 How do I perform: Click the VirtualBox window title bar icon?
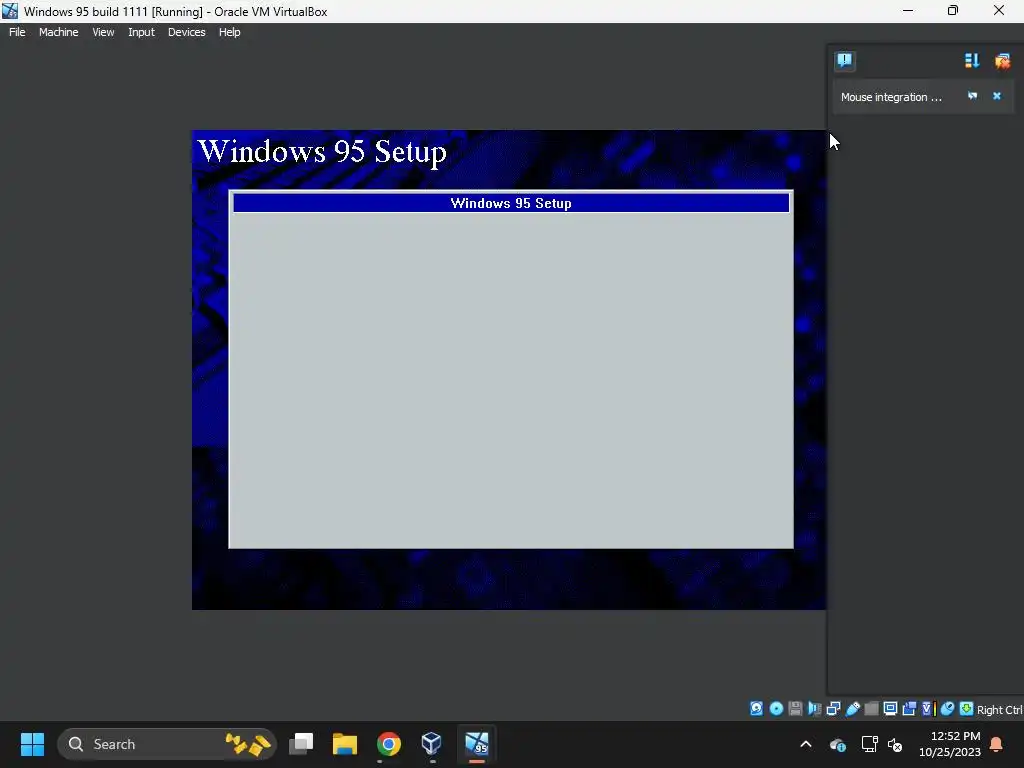pos(10,11)
